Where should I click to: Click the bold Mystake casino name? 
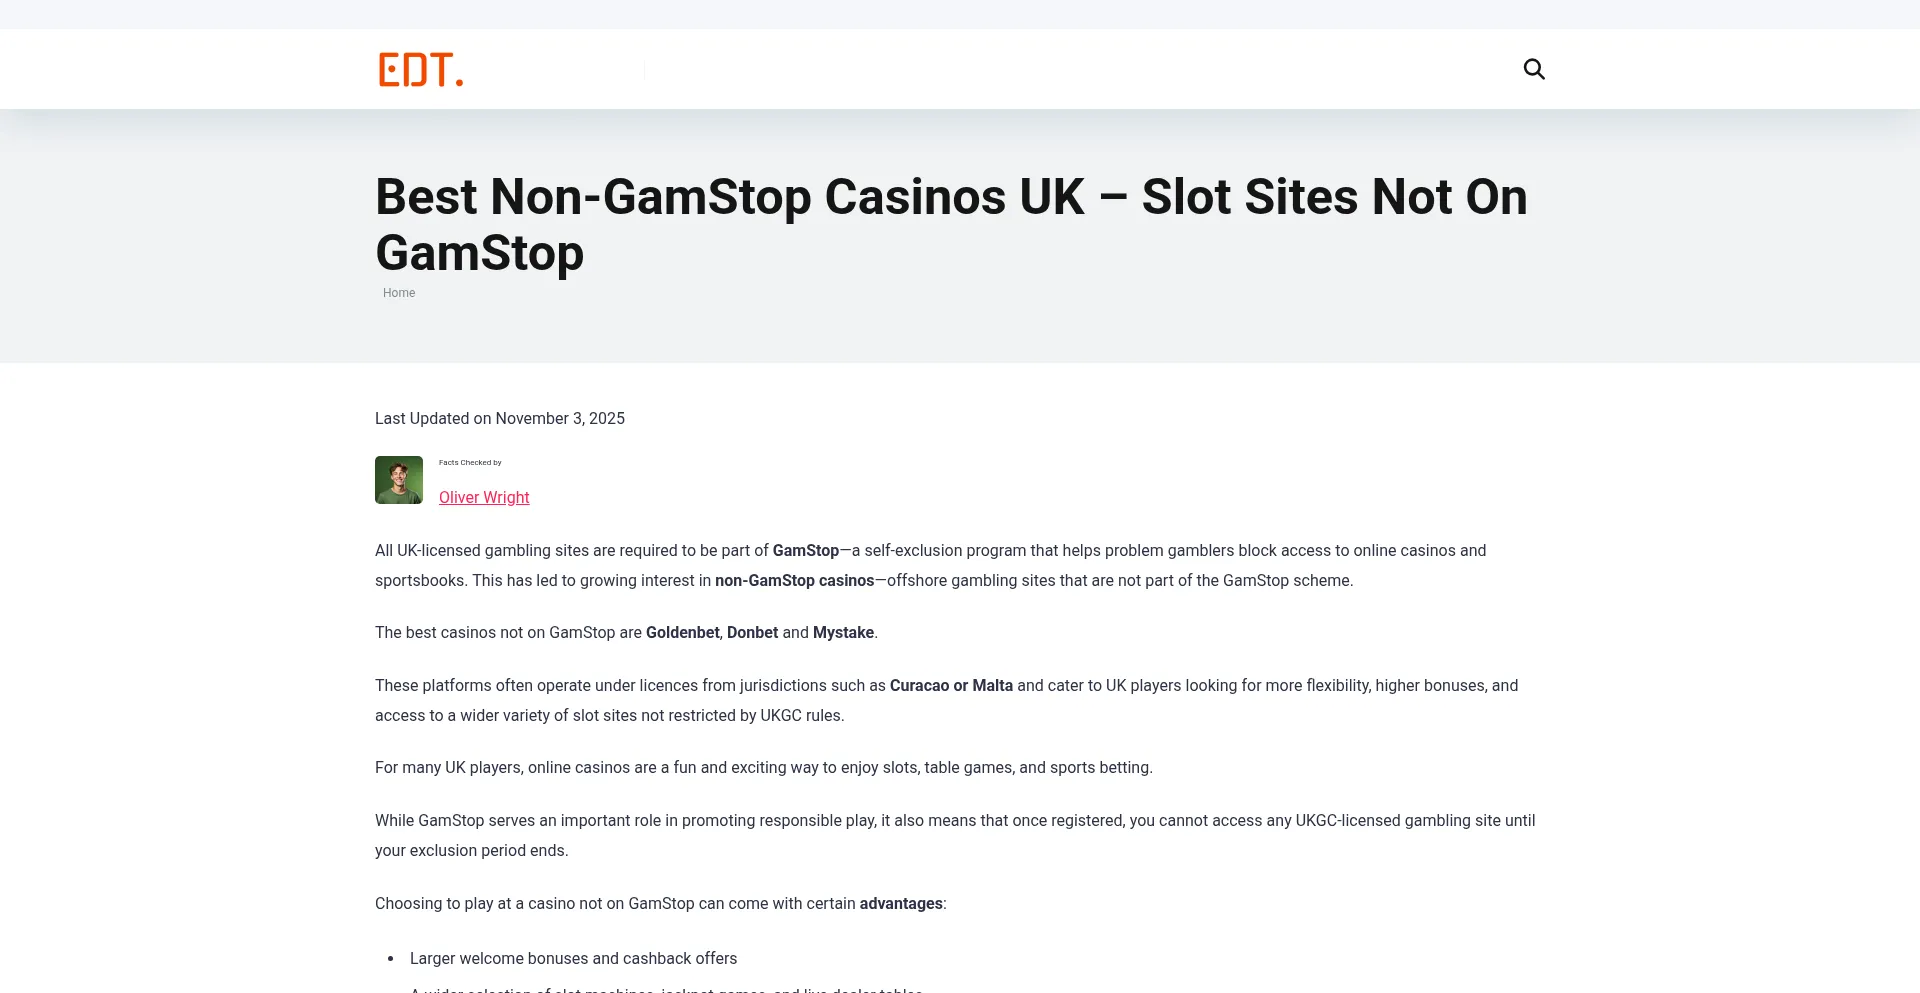[843, 632]
